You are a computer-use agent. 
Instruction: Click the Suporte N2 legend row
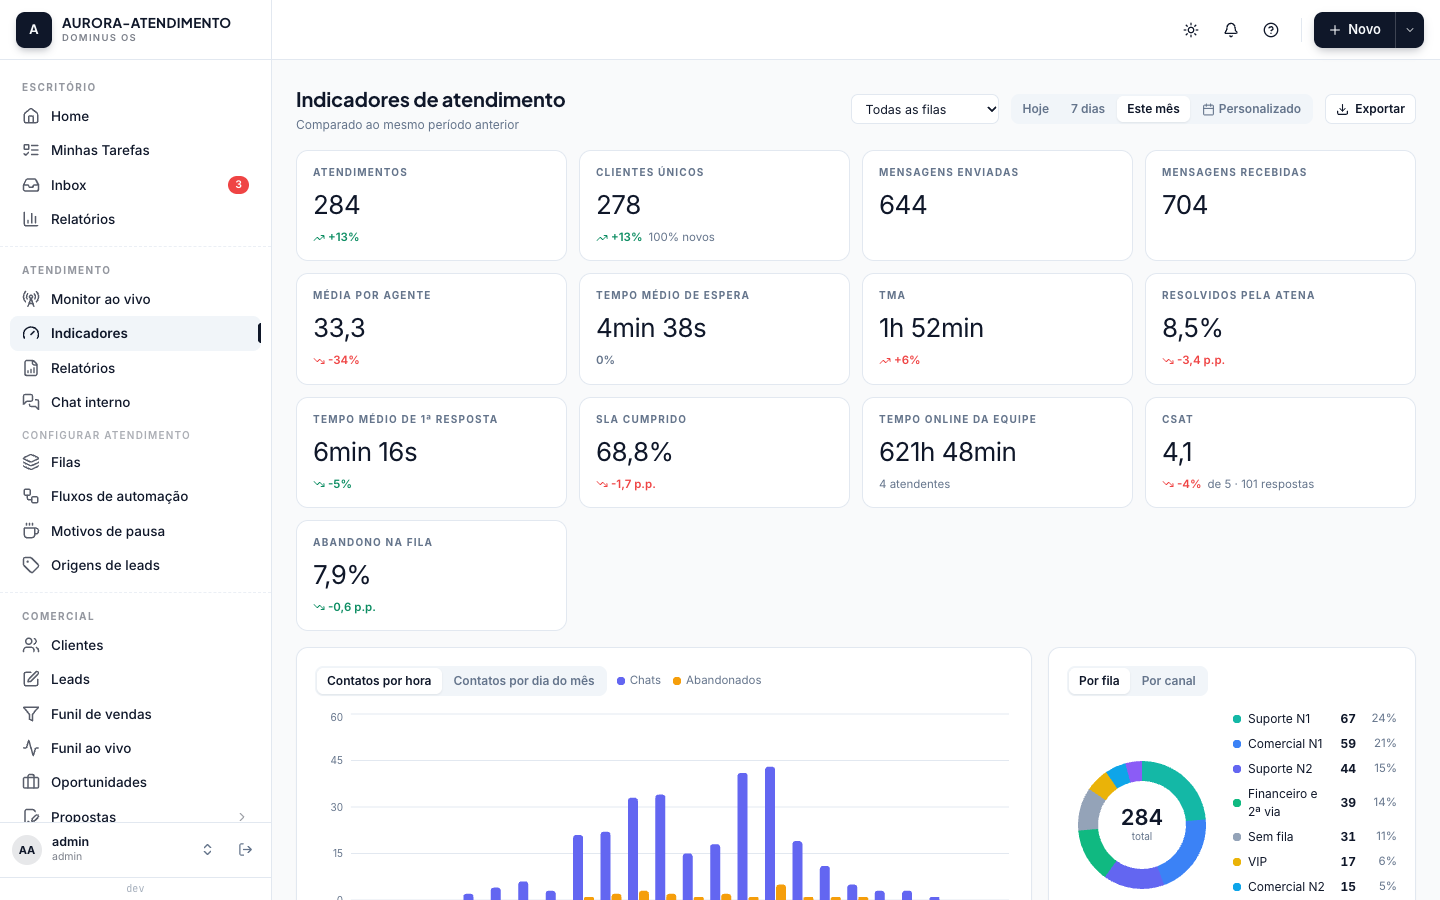tap(1314, 769)
